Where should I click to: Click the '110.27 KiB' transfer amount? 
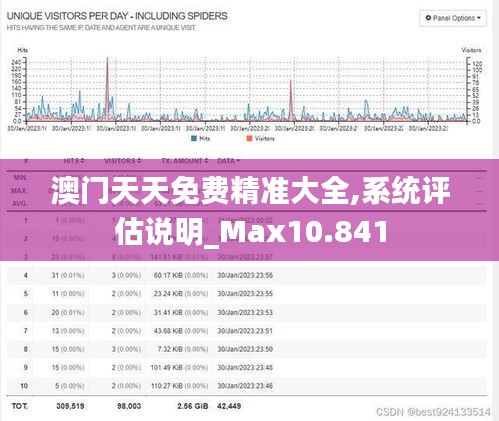166,386
